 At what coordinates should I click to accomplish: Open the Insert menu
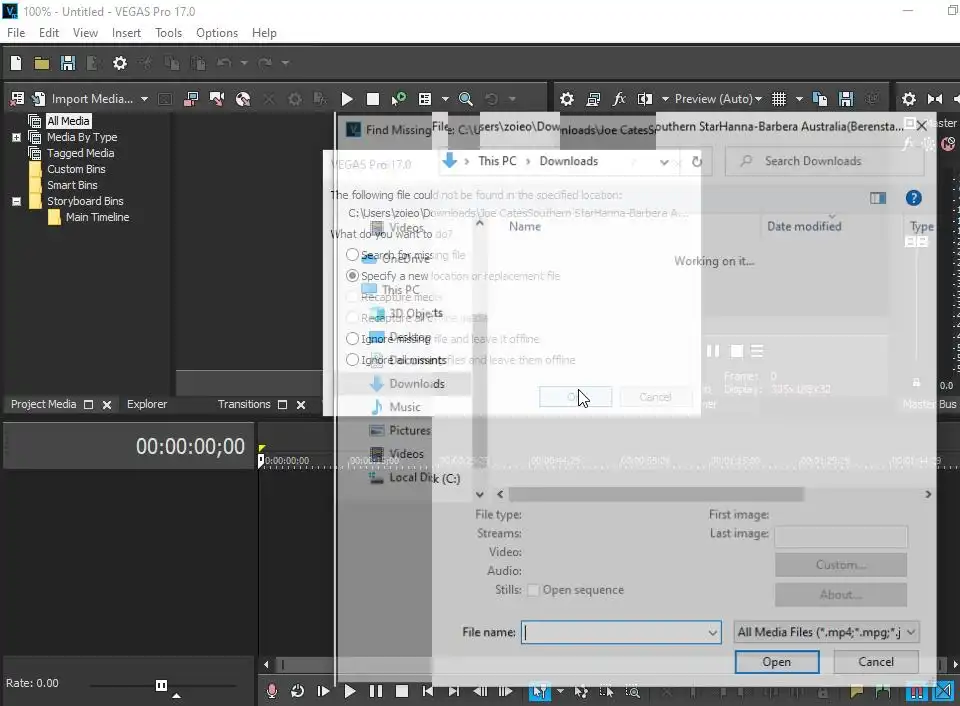[126, 32]
